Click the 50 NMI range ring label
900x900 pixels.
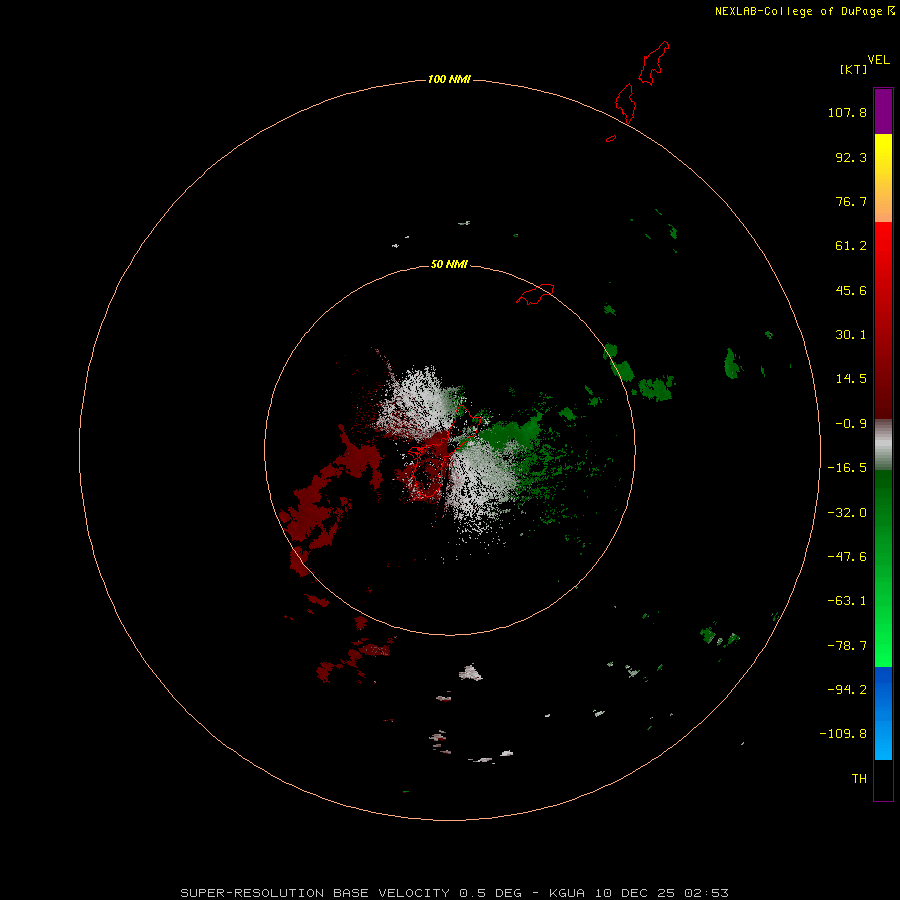click(x=449, y=264)
